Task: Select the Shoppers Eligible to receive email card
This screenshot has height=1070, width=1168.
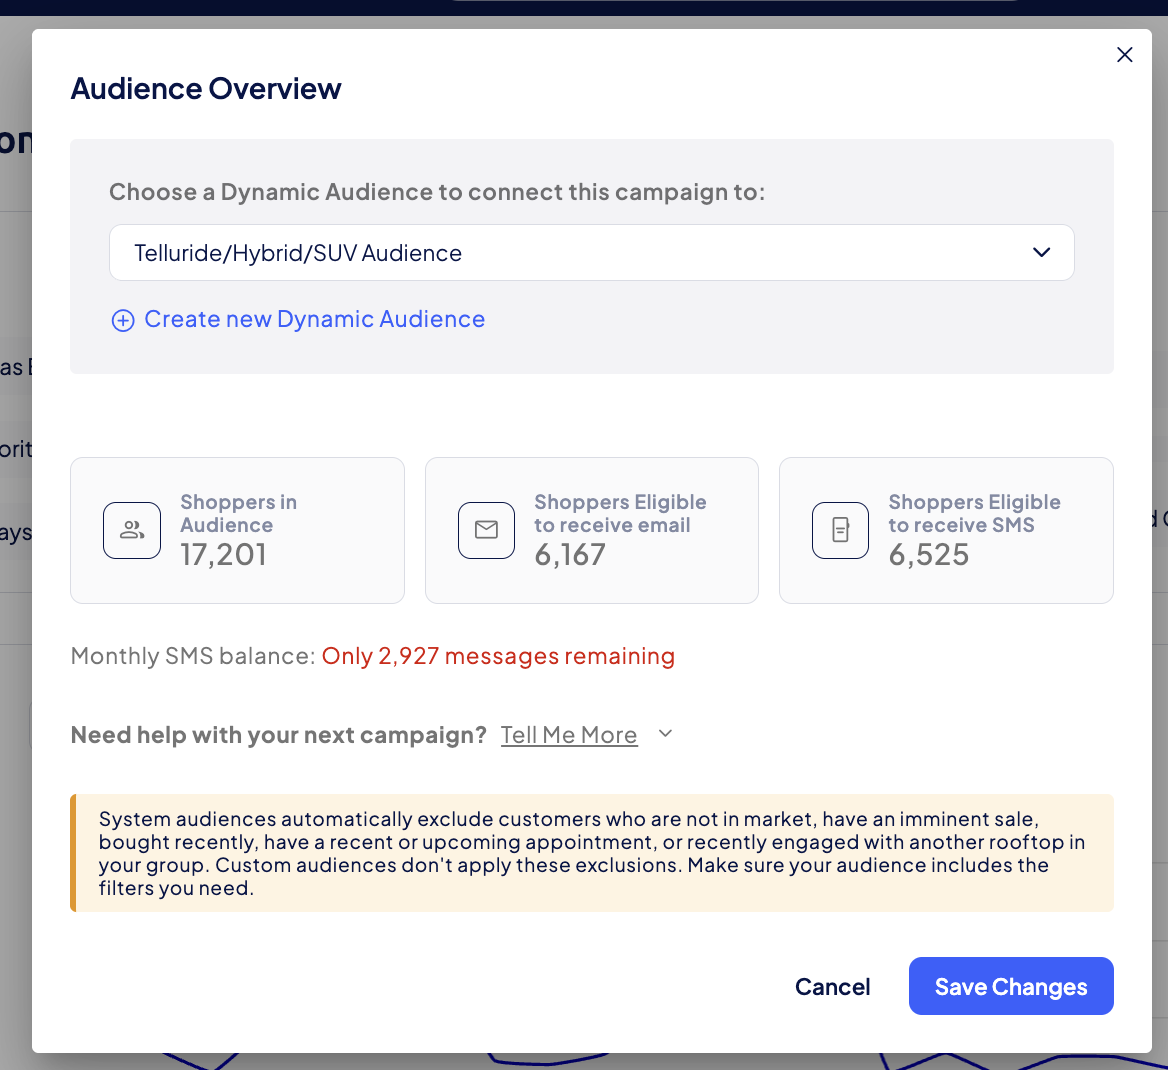Action: pos(591,531)
